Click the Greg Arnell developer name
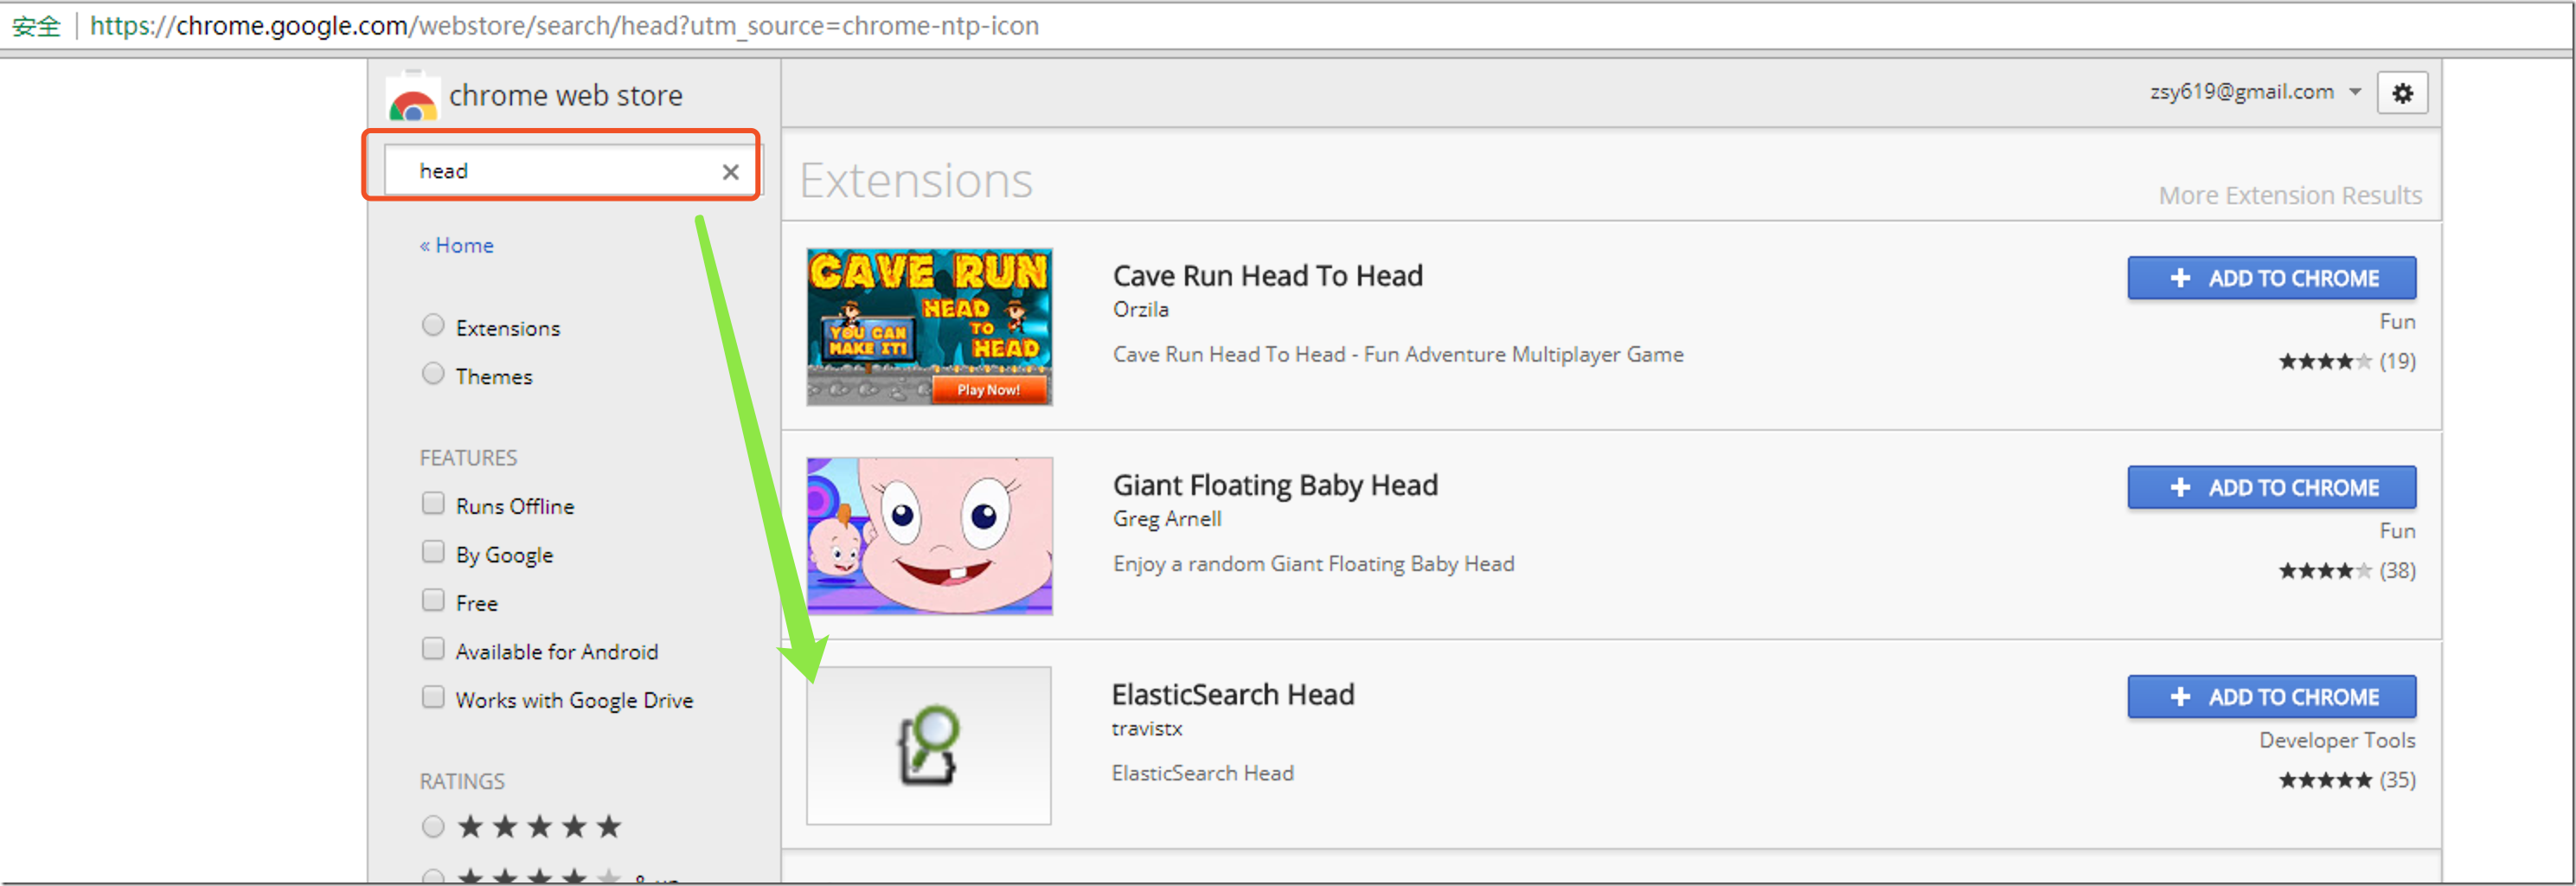The image size is (2576, 886). click(1167, 520)
